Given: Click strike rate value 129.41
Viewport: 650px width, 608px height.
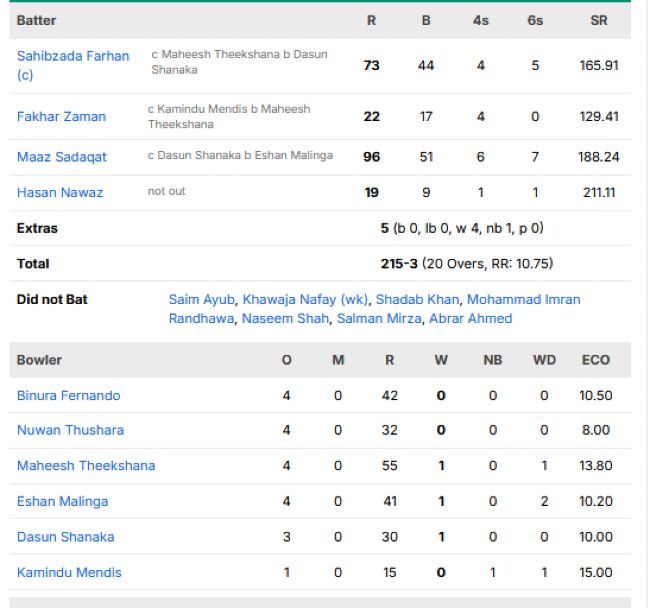Looking at the screenshot, I should 599,116.
